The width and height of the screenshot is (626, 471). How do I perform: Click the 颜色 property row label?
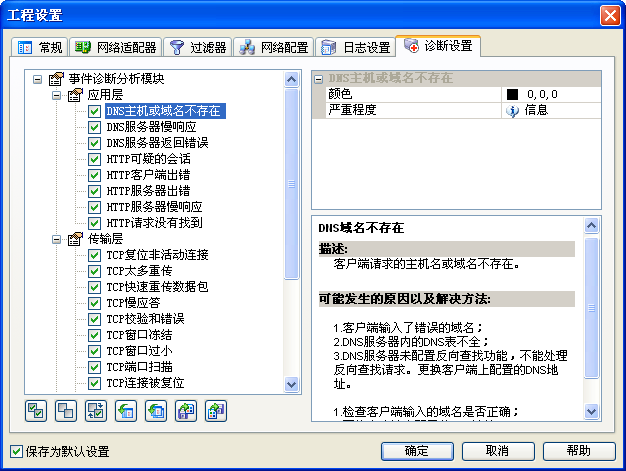340,94
